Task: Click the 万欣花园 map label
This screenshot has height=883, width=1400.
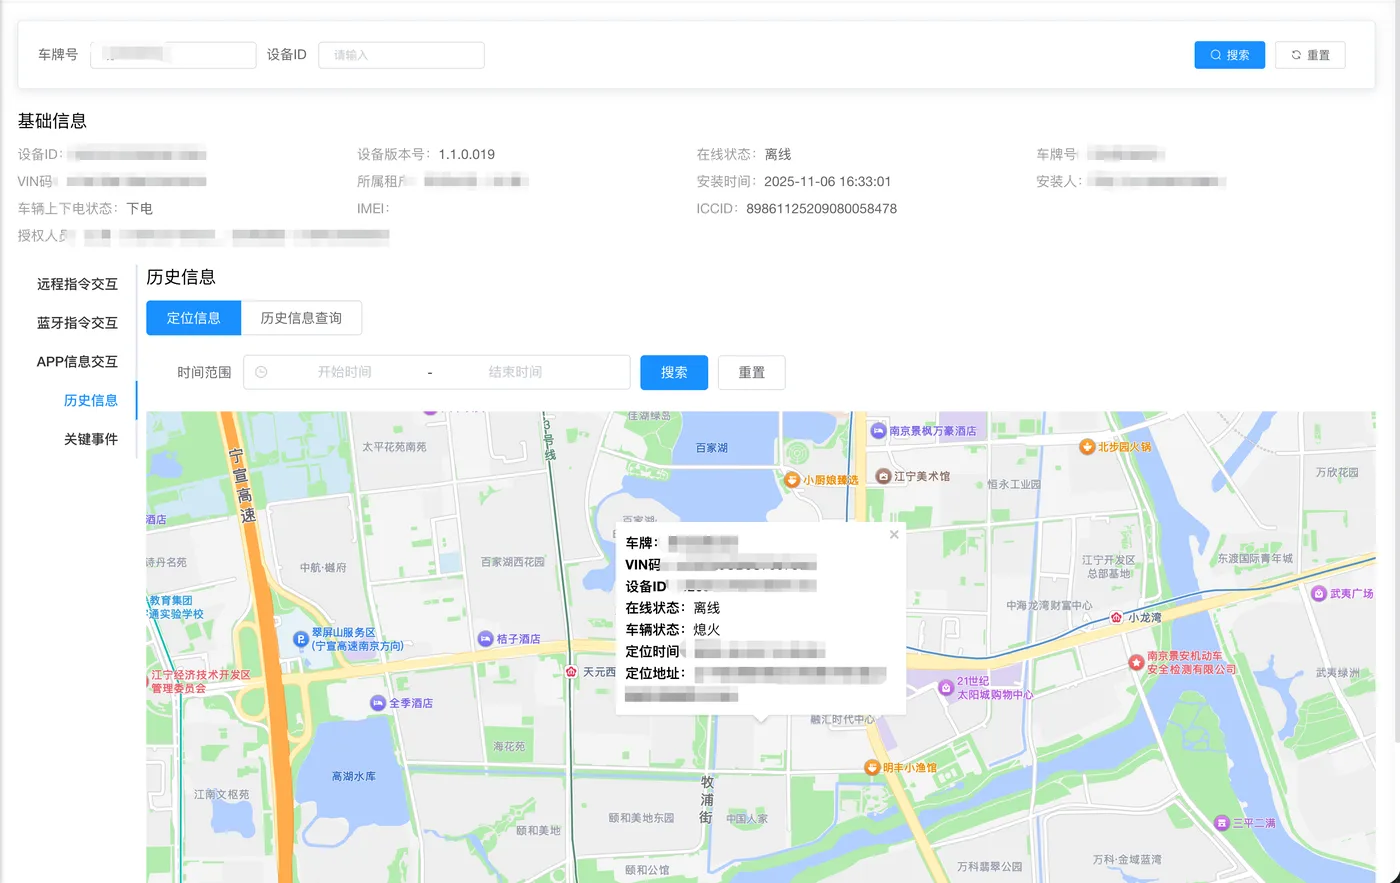Action: (1337, 472)
